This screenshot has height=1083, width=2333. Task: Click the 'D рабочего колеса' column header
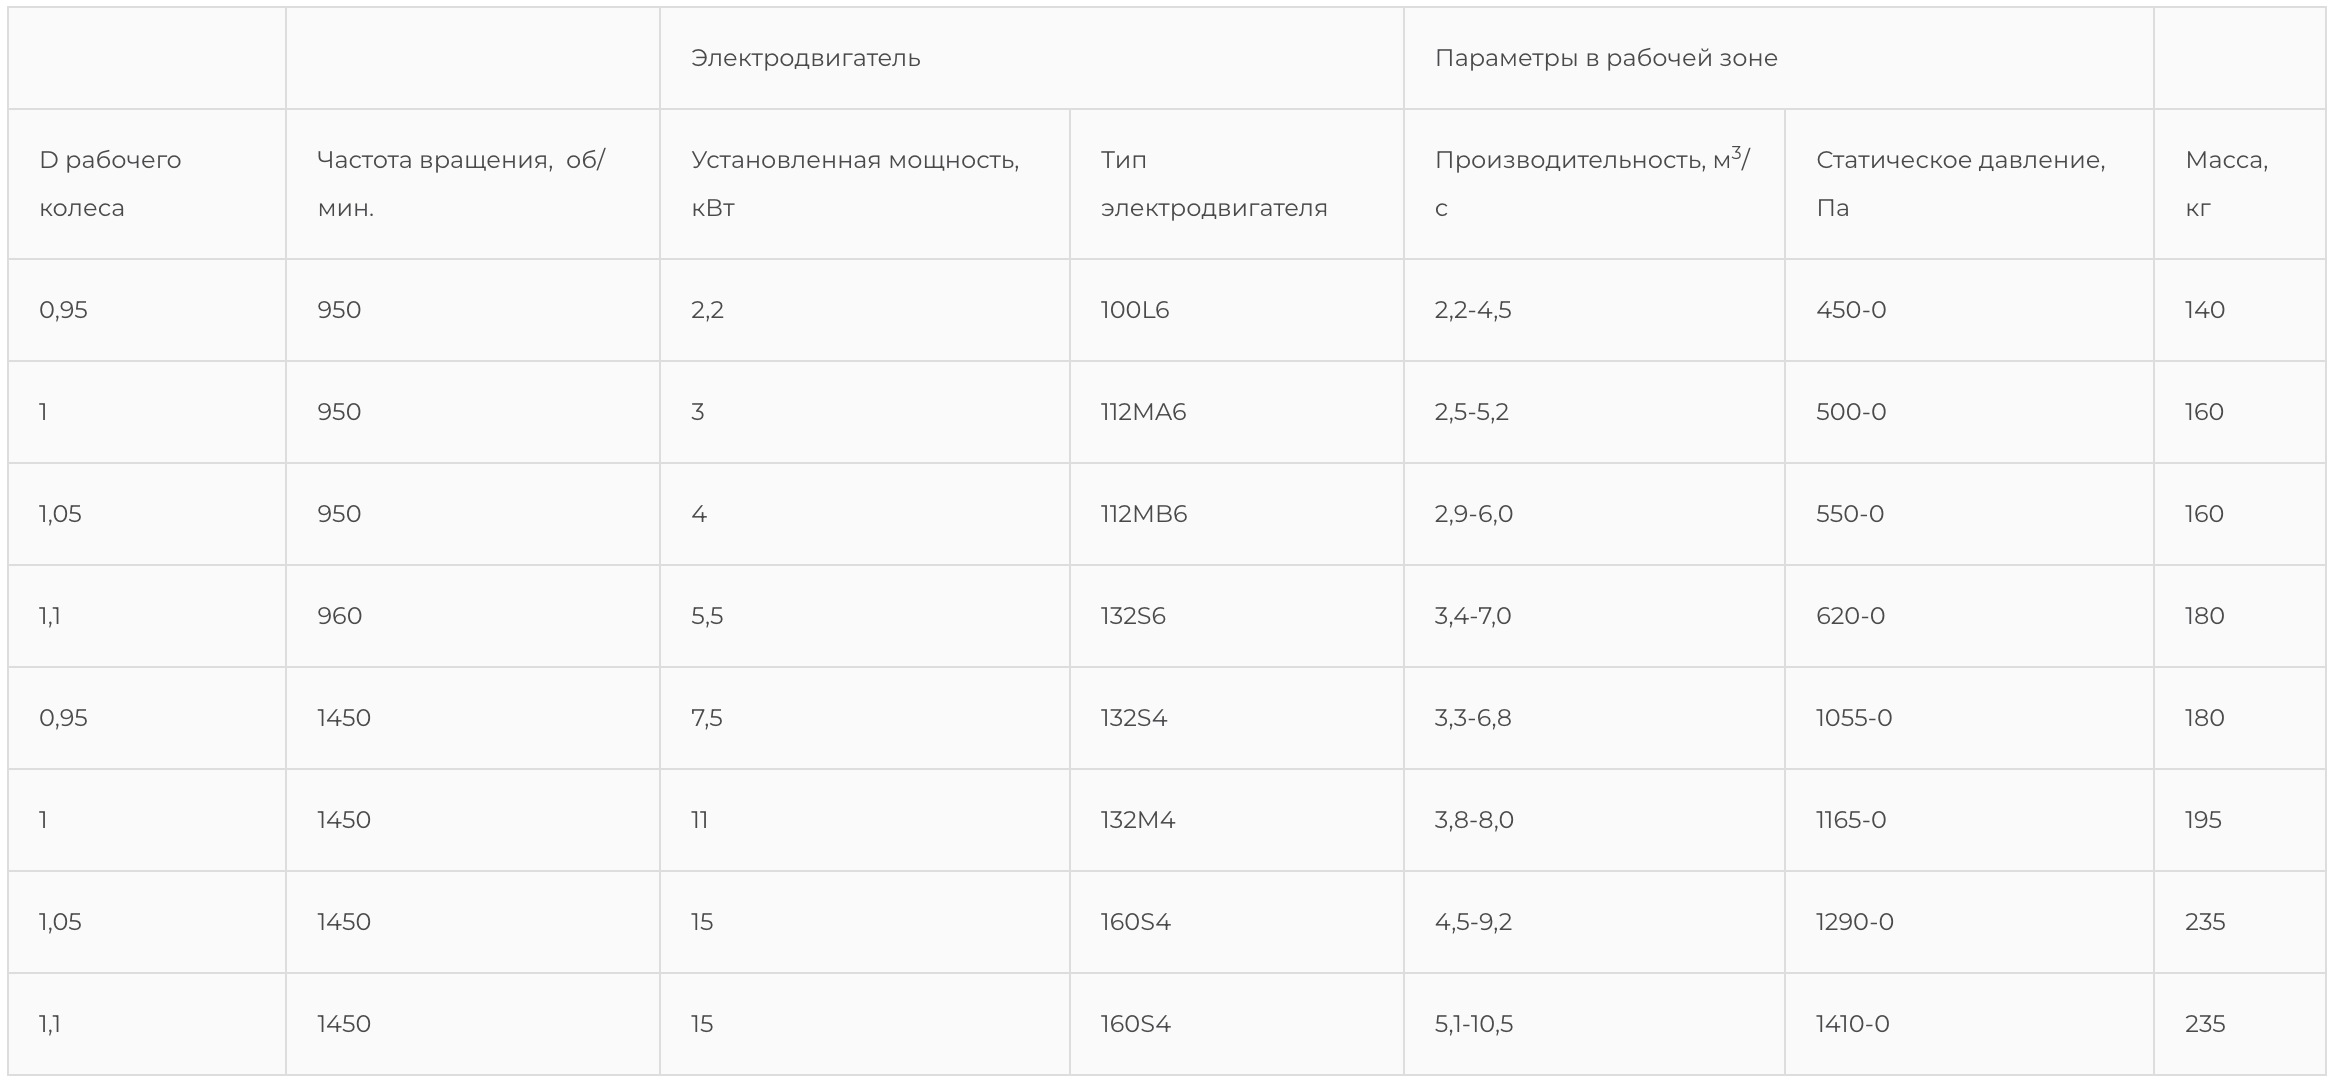click(110, 184)
